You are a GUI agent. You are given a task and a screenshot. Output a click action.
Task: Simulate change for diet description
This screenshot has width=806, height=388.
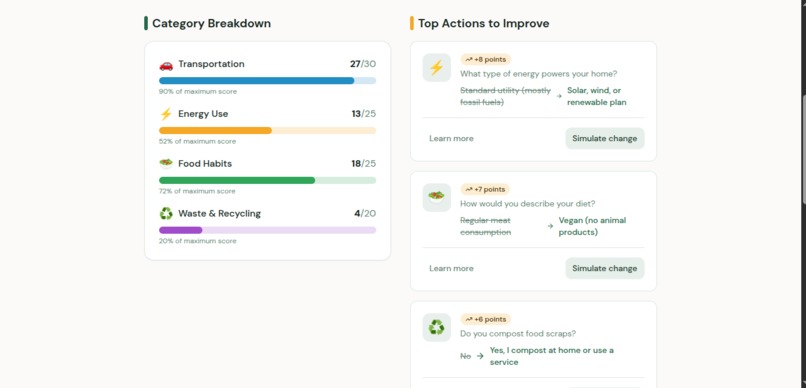(604, 268)
